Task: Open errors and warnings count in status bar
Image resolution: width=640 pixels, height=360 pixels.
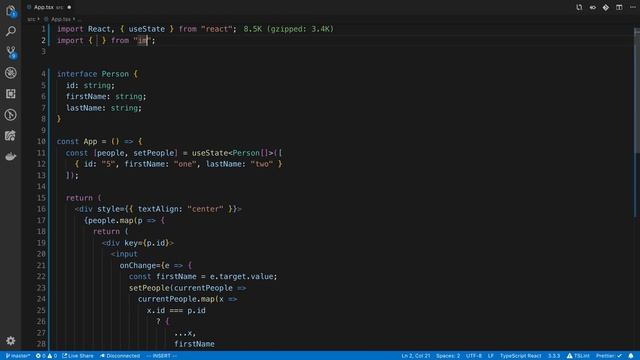Action: (46, 356)
